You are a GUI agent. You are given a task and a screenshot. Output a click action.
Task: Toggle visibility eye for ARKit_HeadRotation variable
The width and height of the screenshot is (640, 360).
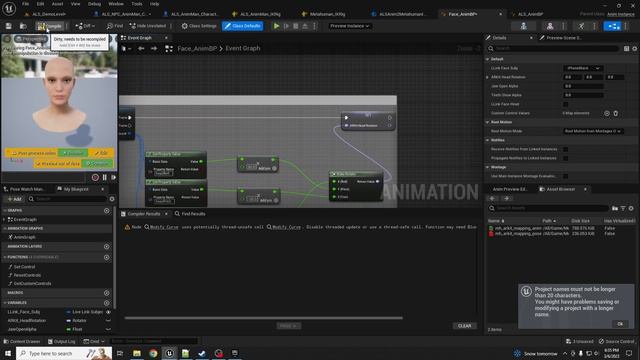(108, 321)
